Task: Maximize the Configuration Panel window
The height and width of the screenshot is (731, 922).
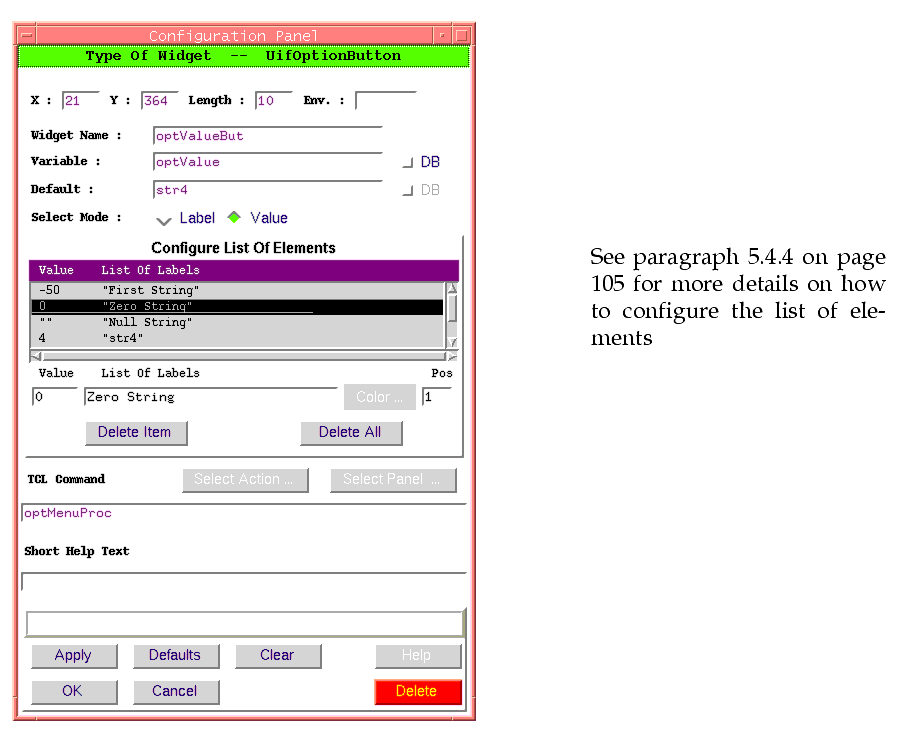Action: point(460,36)
